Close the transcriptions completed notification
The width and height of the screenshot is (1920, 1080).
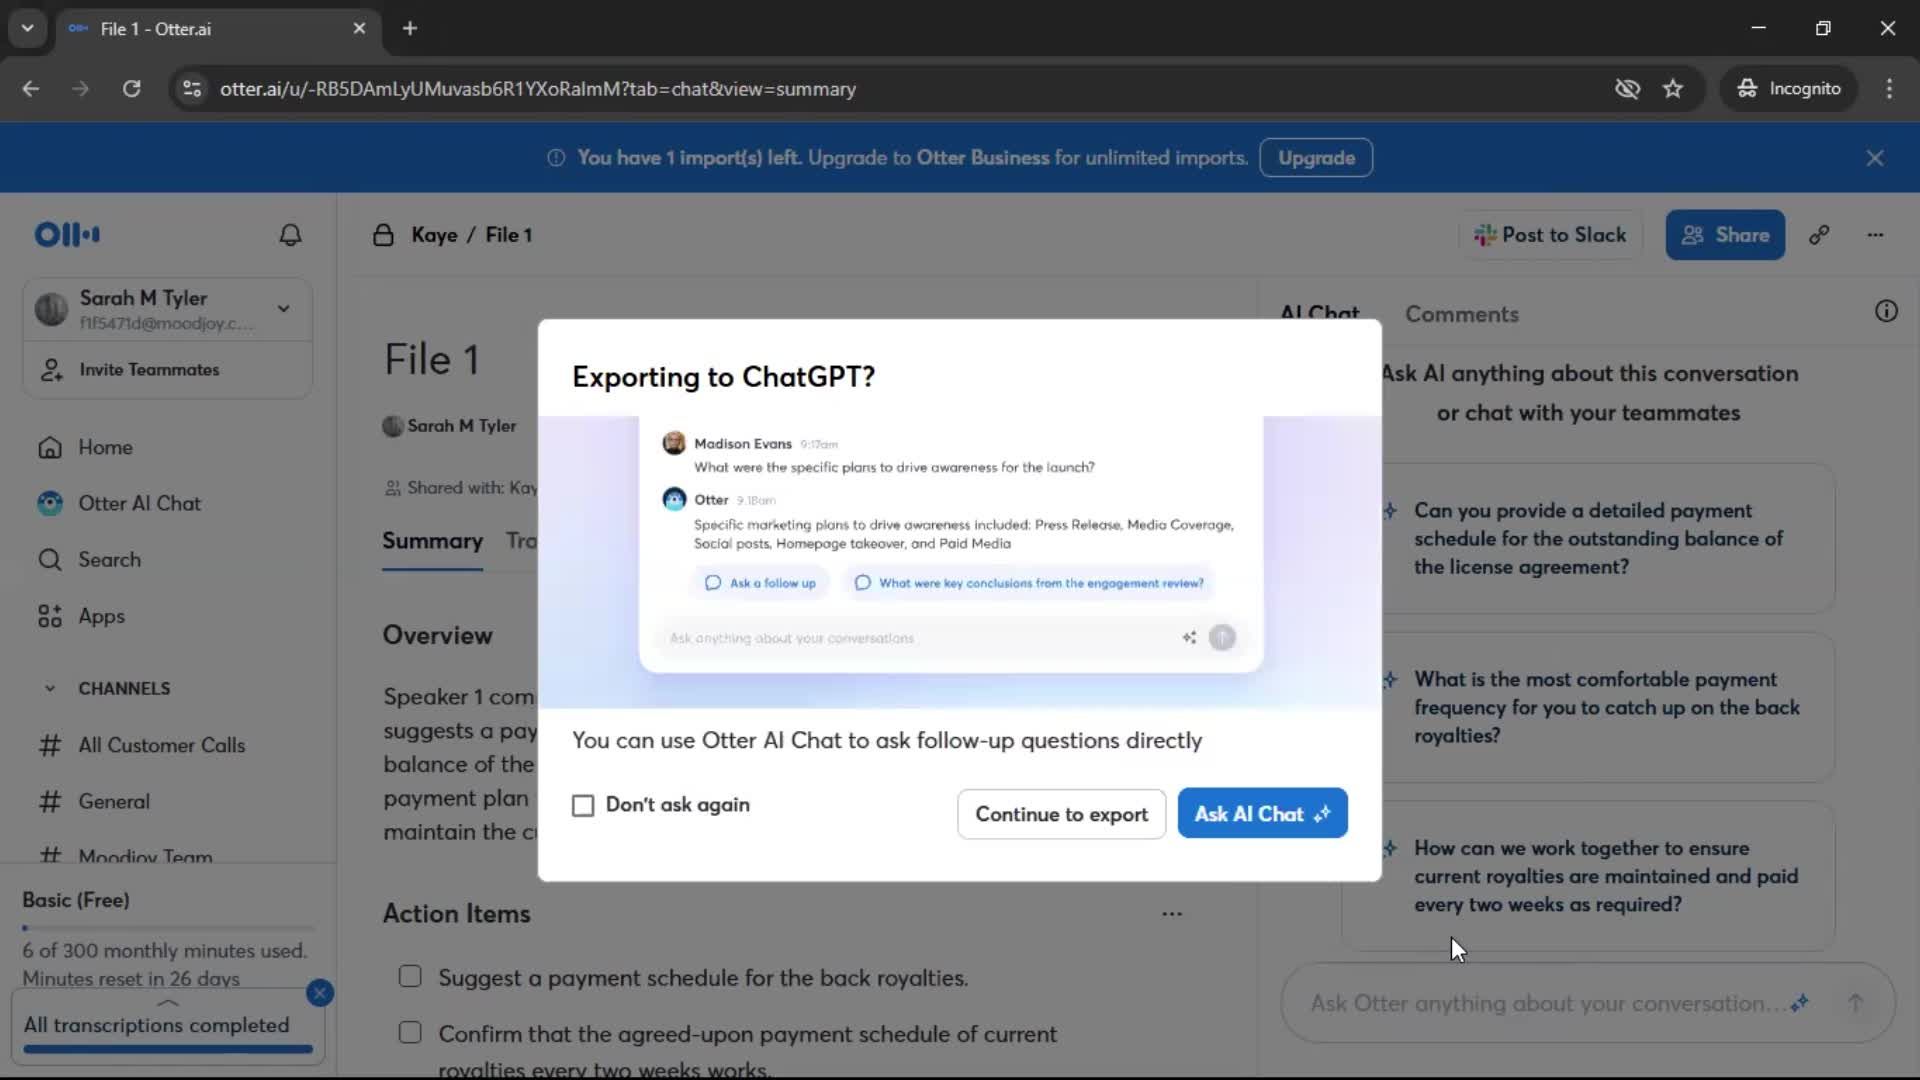[x=320, y=992]
